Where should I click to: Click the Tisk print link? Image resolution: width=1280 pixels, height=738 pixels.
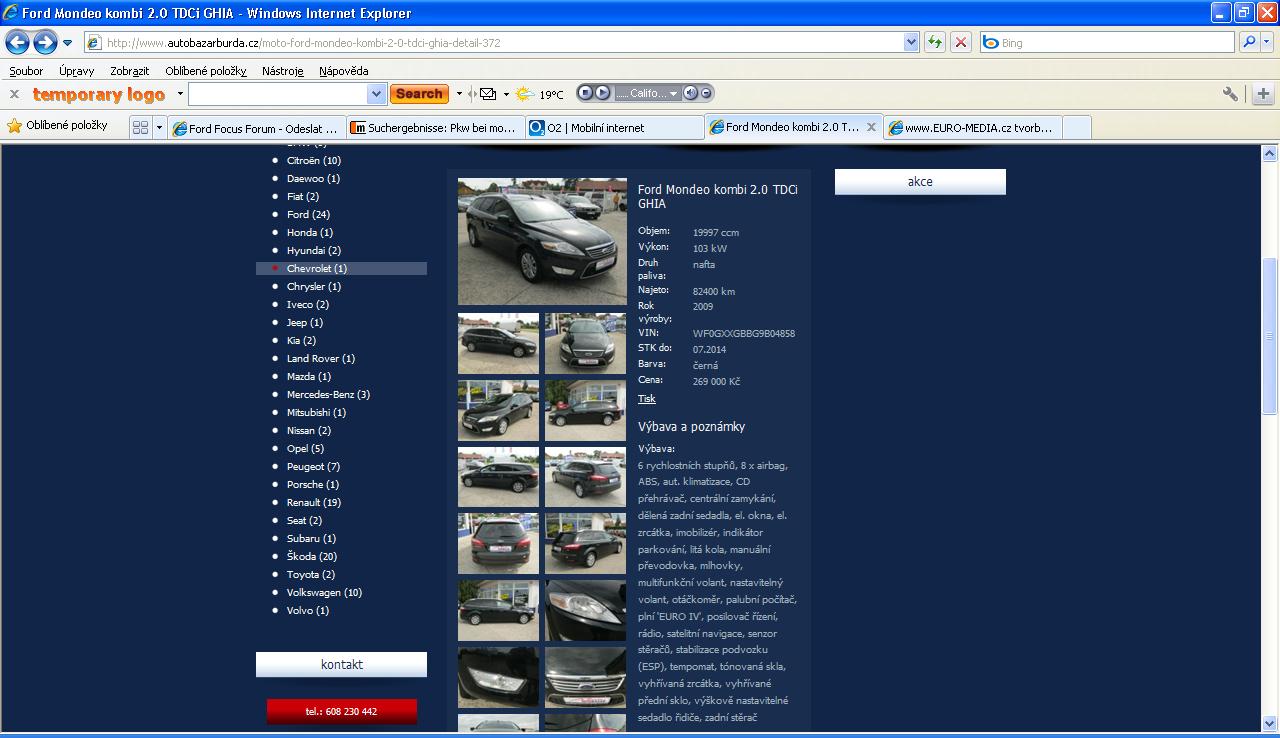(x=647, y=399)
